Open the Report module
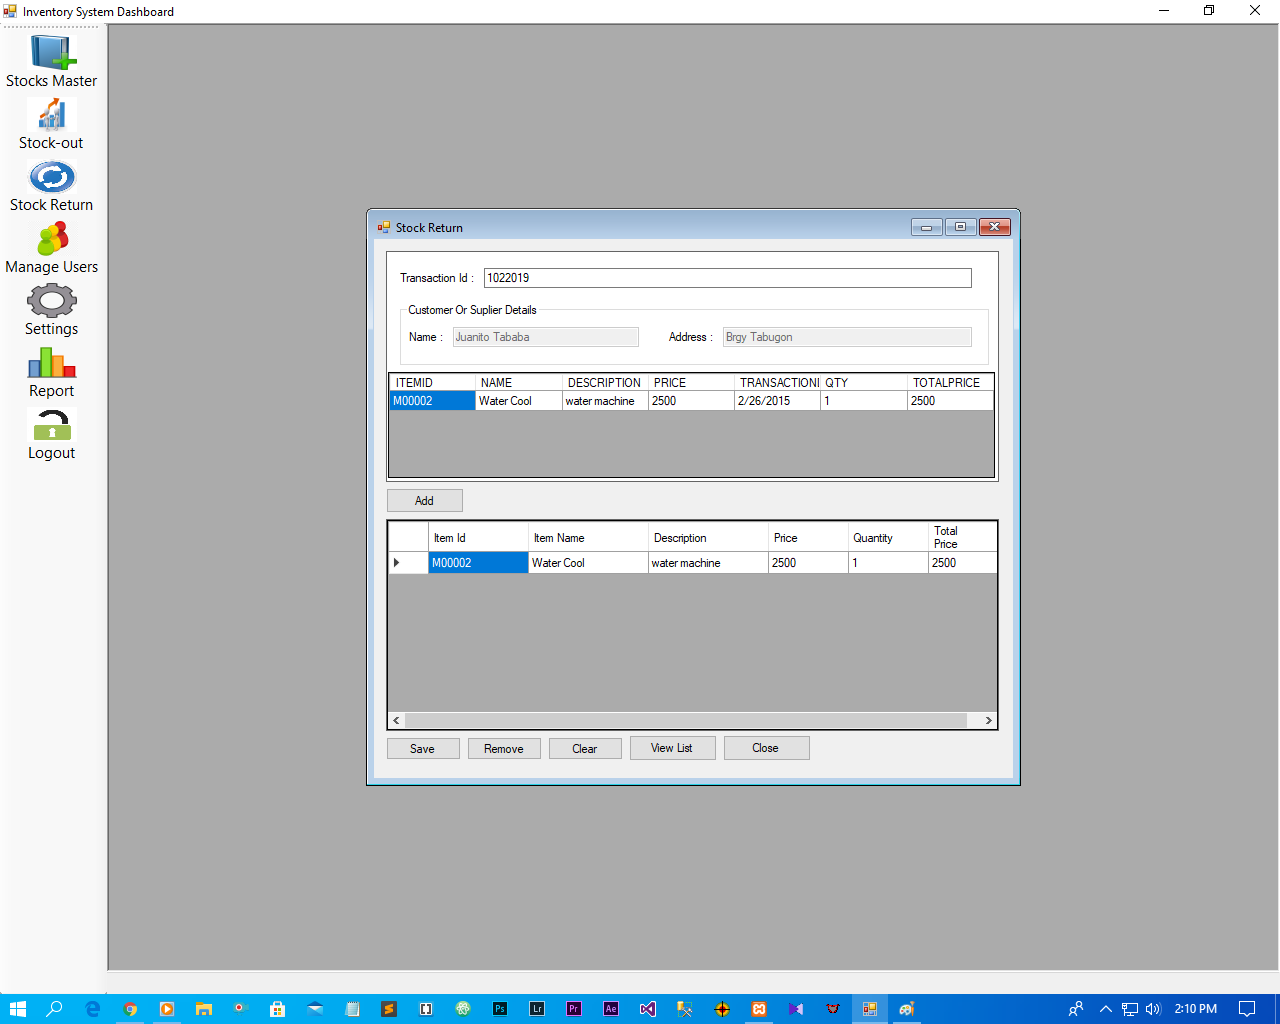1280x1024 pixels. tap(51, 370)
